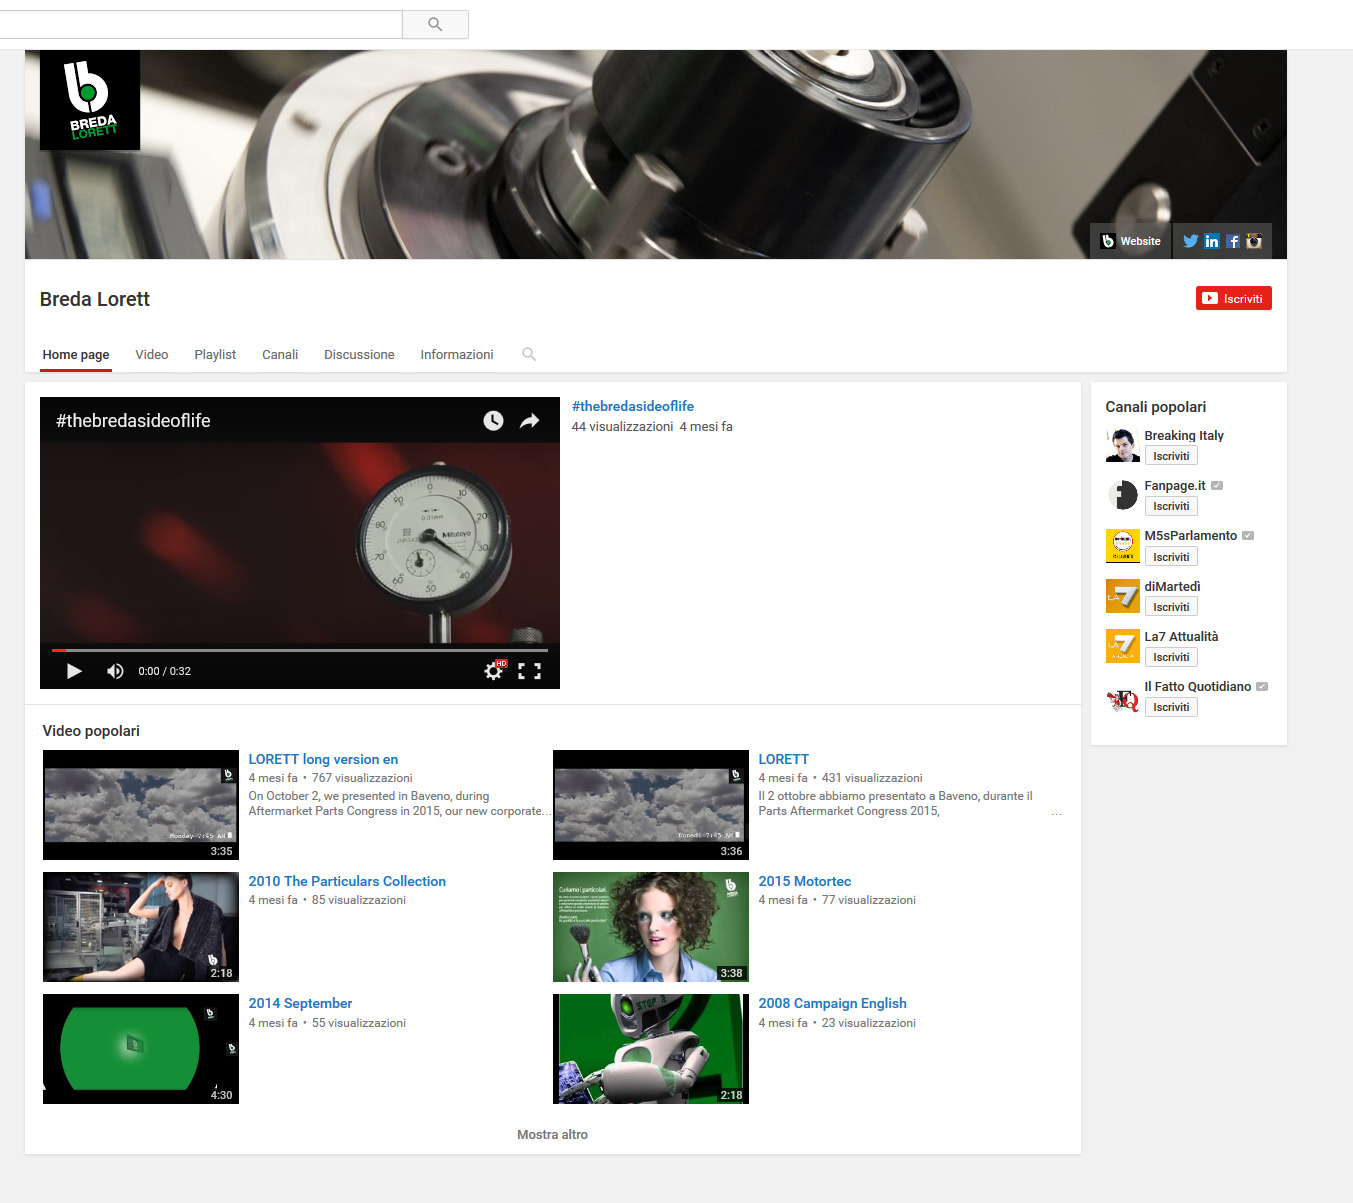
Task: Open Breaking Italy channel name link
Action: 1184,436
